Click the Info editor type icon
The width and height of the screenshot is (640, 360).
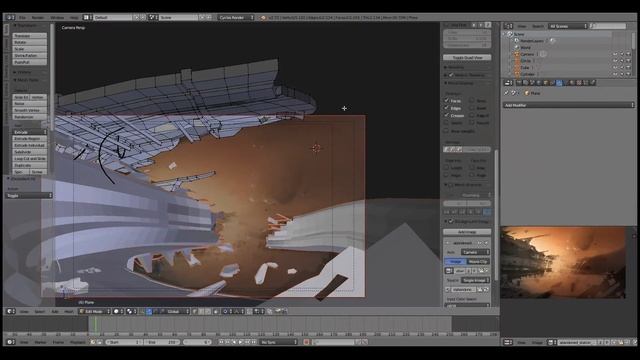10,18
